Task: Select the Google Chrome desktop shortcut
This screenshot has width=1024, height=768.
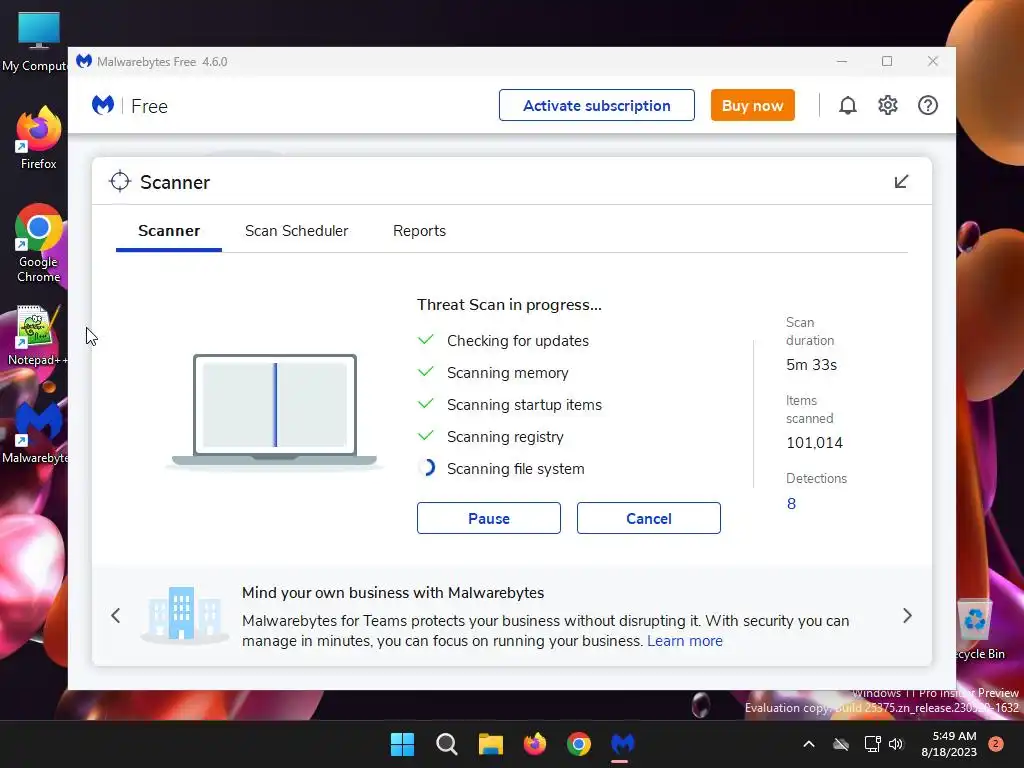Action: 38,244
